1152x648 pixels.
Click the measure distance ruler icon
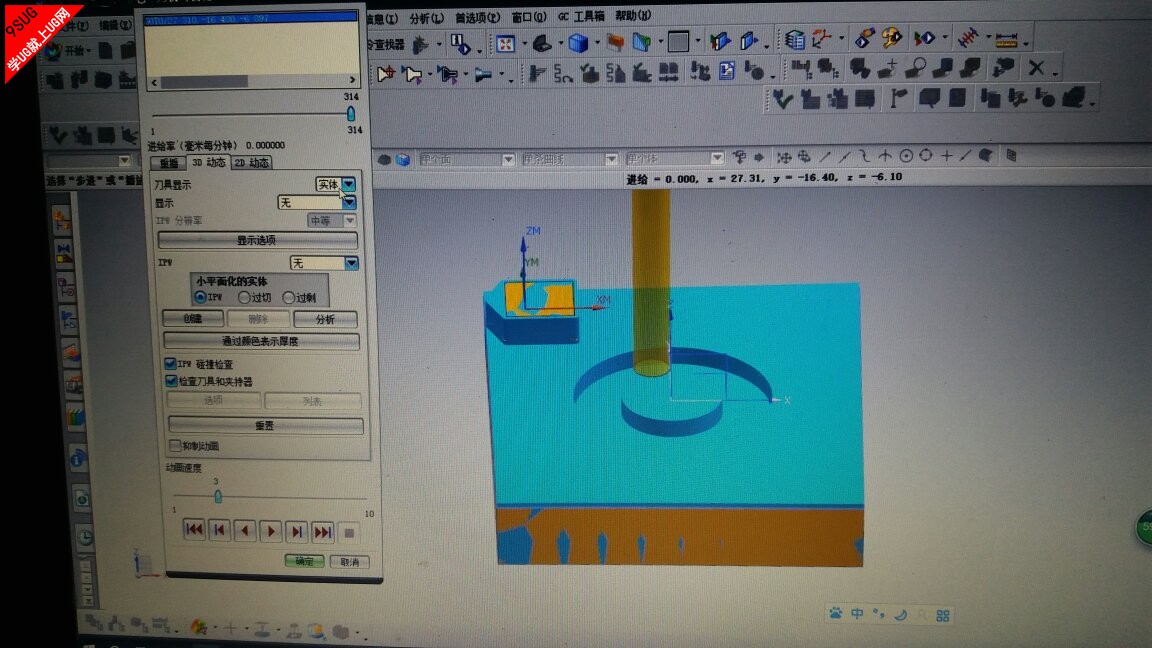pyautogui.click(x=1006, y=38)
